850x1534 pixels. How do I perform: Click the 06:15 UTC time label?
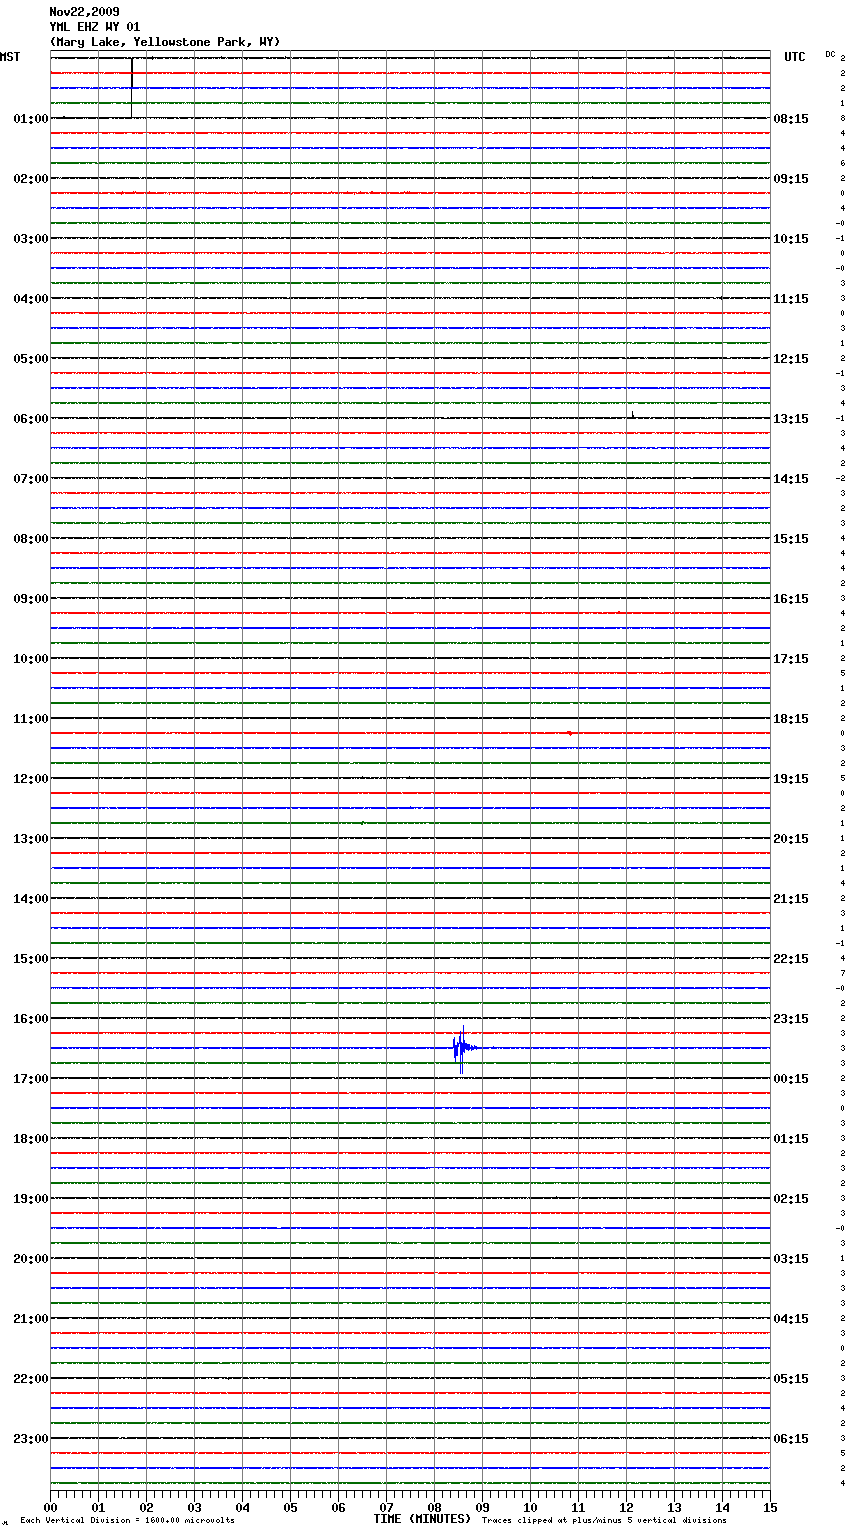[791, 1439]
